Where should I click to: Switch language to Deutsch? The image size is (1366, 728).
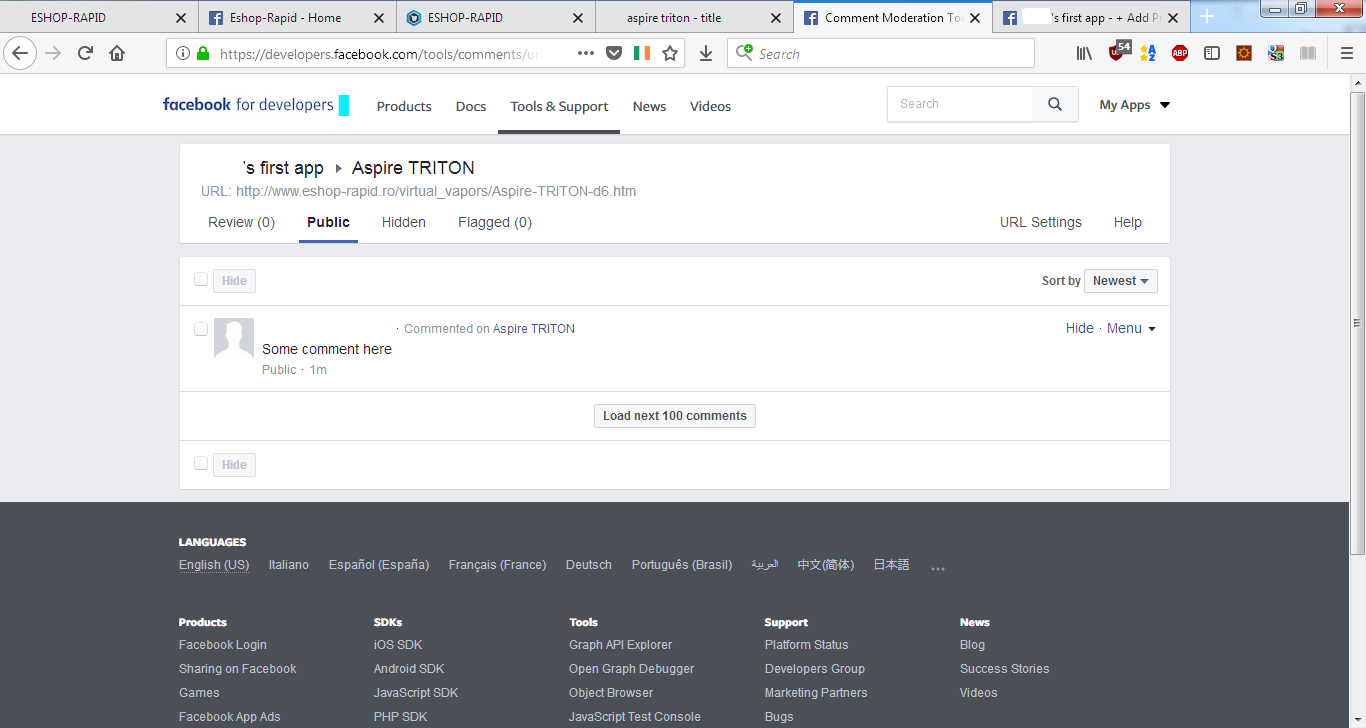589,565
